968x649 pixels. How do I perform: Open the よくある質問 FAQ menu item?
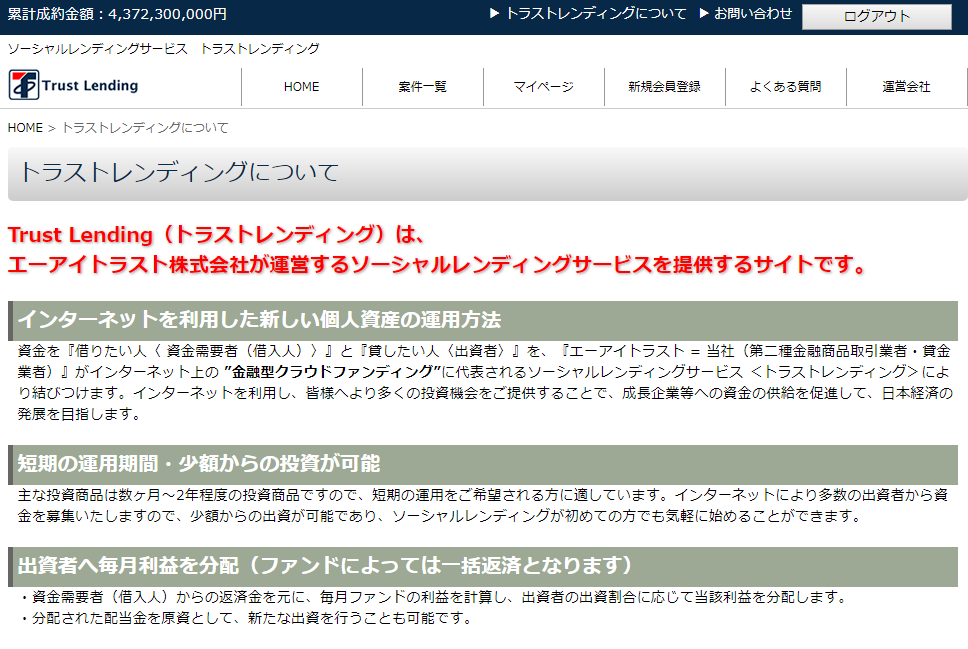(x=785, y=87)
